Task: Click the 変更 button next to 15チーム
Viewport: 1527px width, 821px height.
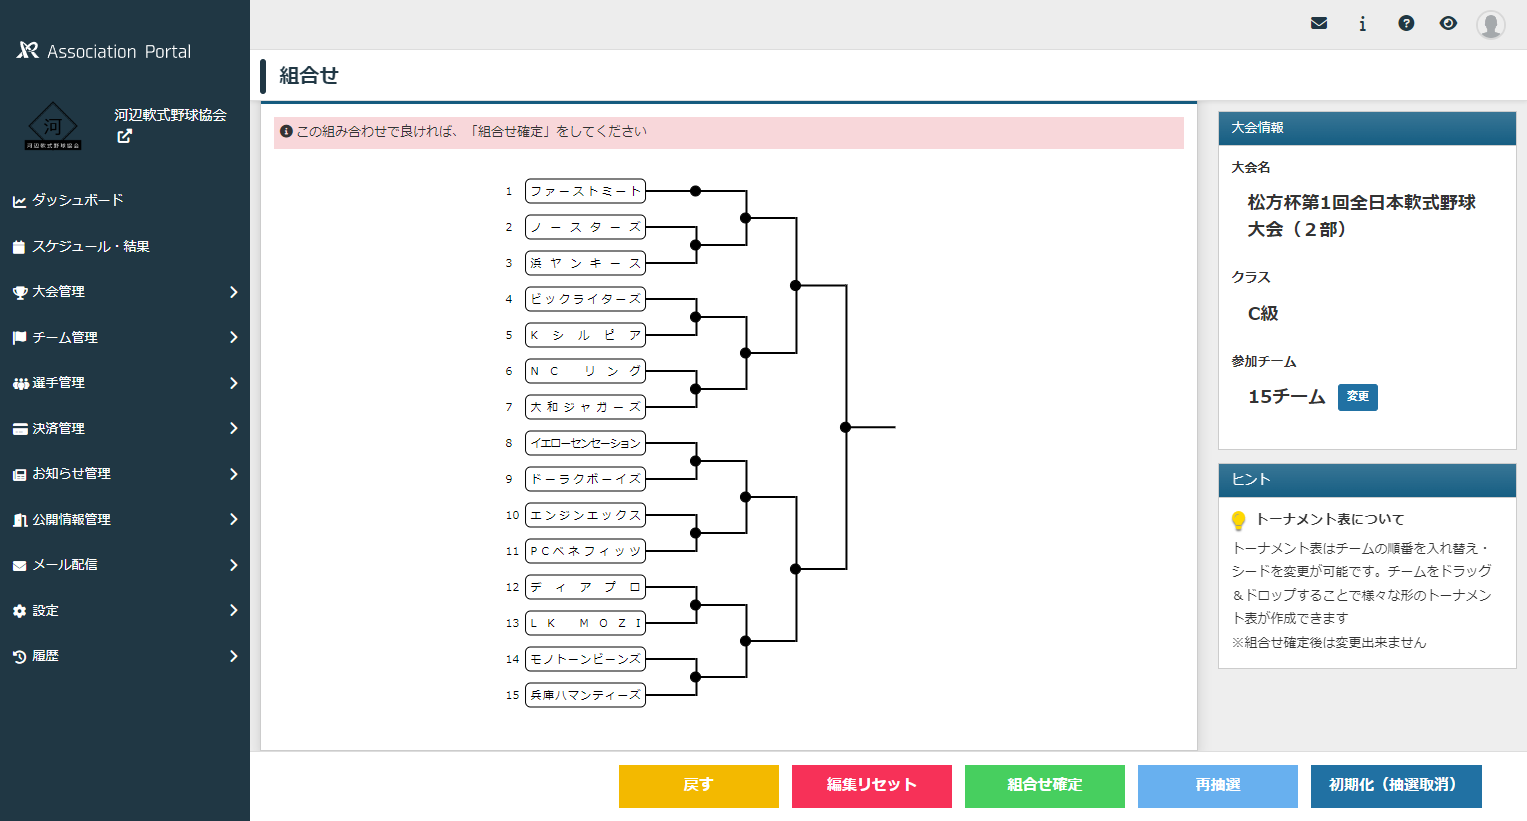Action: pos(1357,397)
